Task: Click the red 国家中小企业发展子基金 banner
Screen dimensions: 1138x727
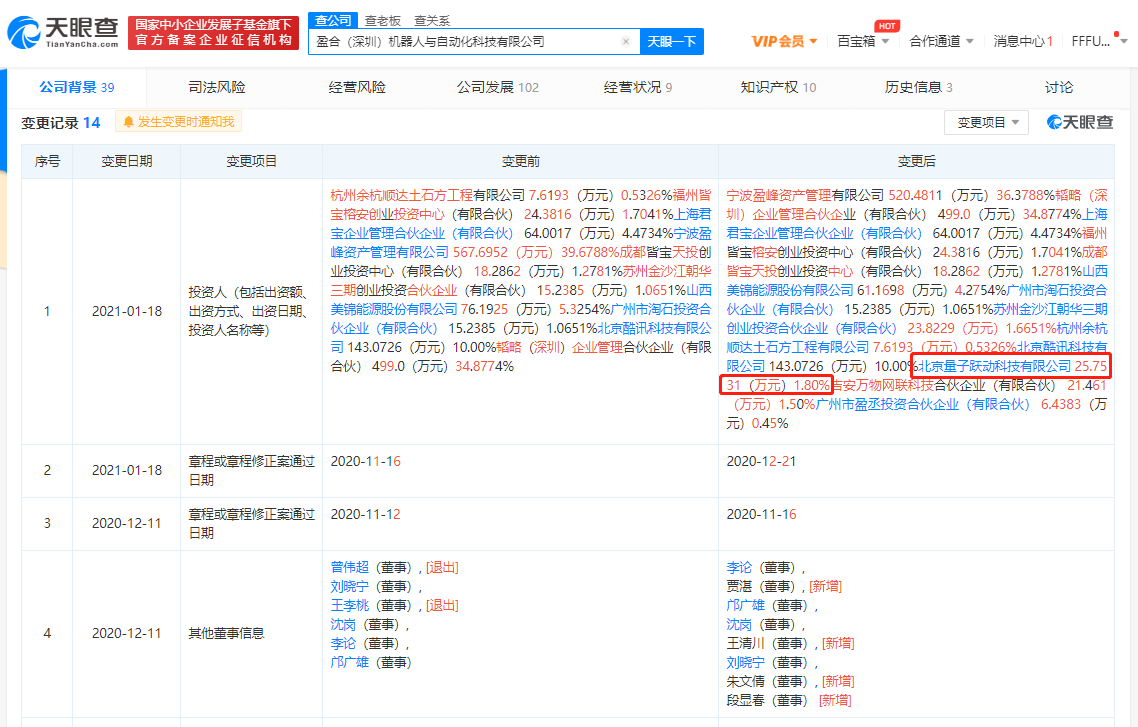Action: [213, 30]
